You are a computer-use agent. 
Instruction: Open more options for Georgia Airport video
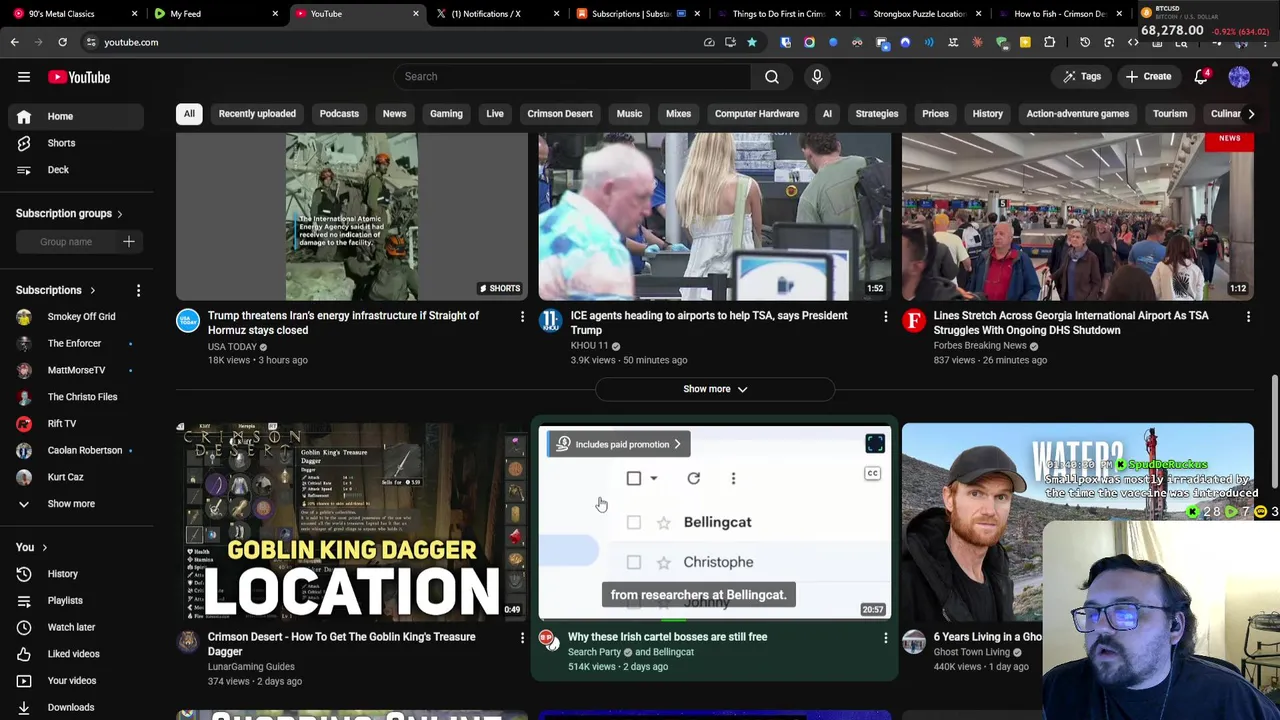[1248, 317]
